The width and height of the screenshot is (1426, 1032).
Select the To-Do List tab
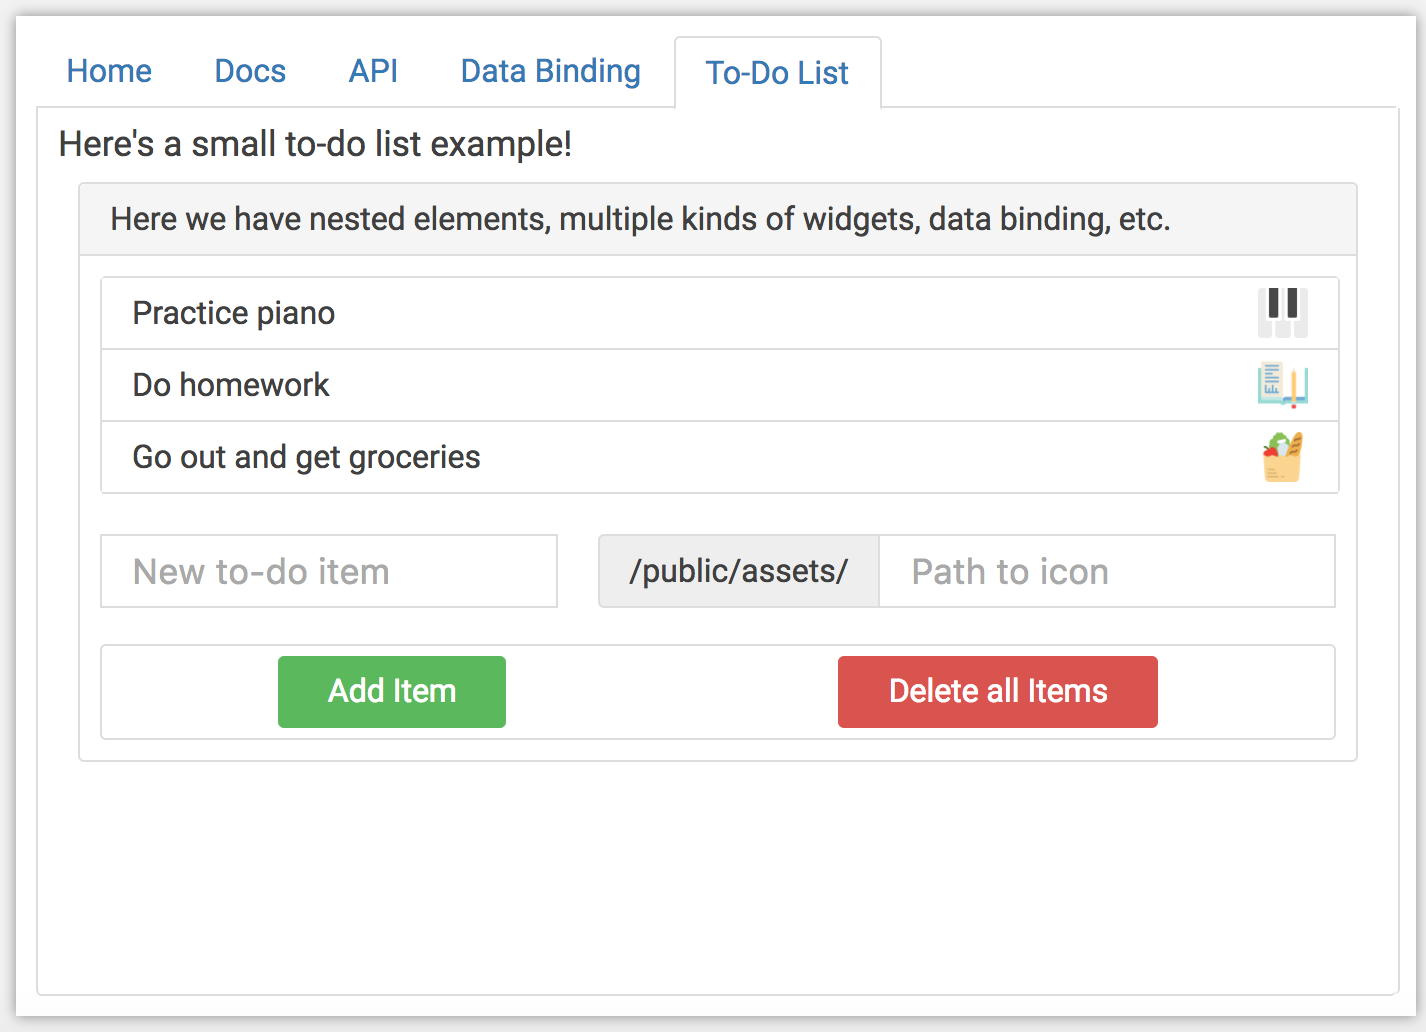[777, 73]
